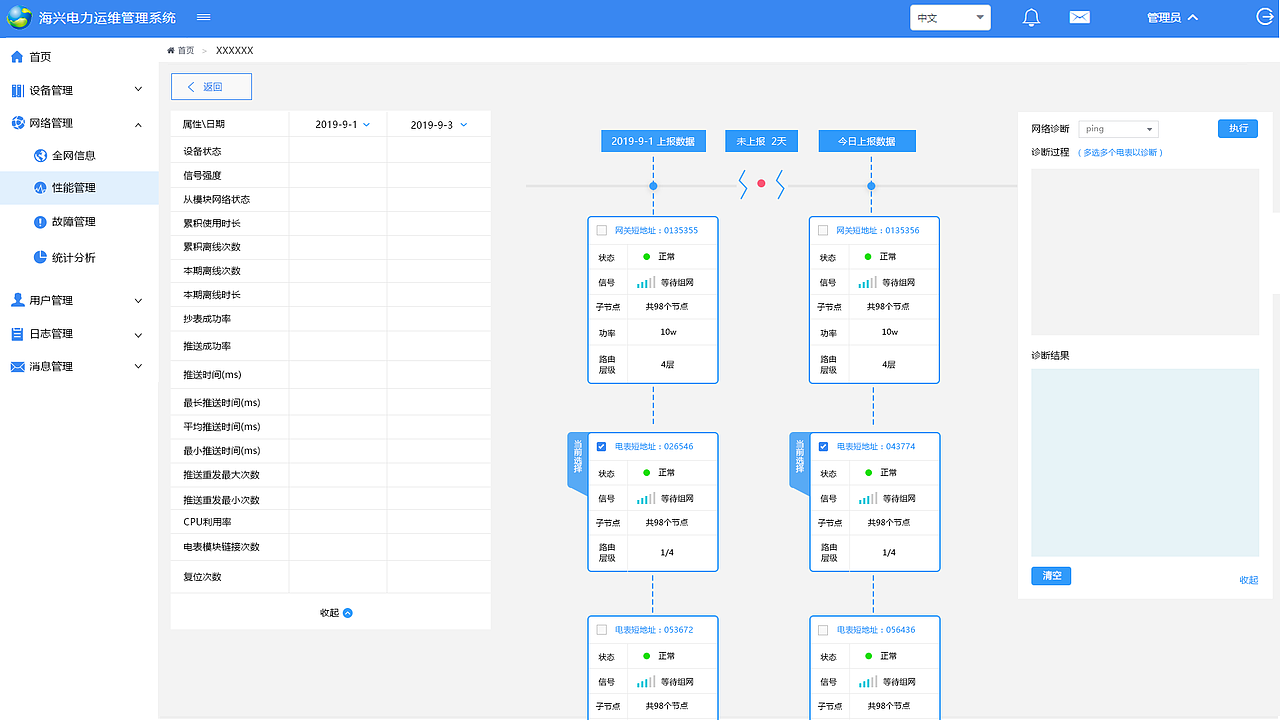Click the 2019-9-1 上报数据 timeline button
Image resolution: width=1280 pixels, height=720 pixels.
click(653, 142)
